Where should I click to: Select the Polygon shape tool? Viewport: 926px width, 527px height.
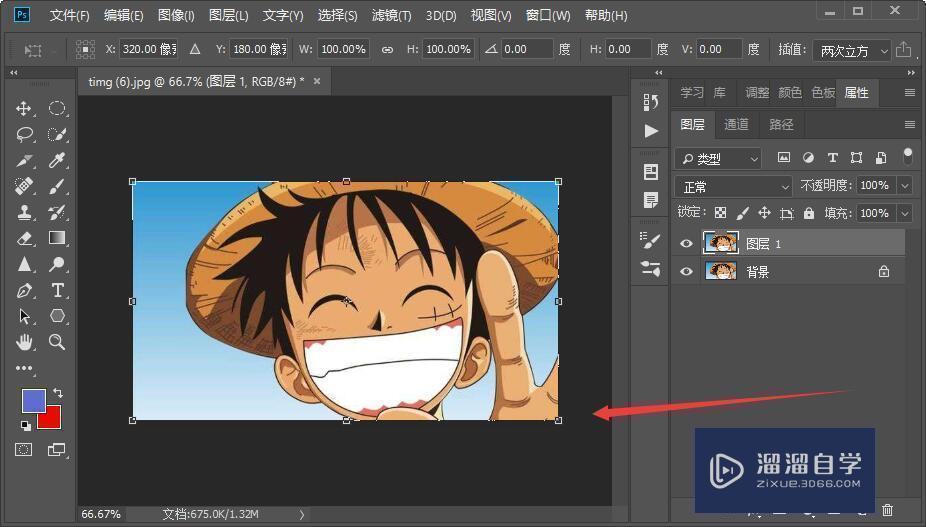click(x=57, y=316)
